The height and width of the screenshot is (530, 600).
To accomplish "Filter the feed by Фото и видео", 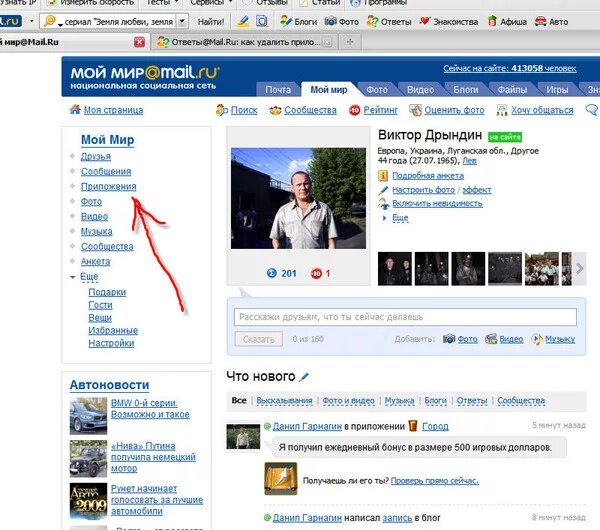I will (x=348, y=401).
